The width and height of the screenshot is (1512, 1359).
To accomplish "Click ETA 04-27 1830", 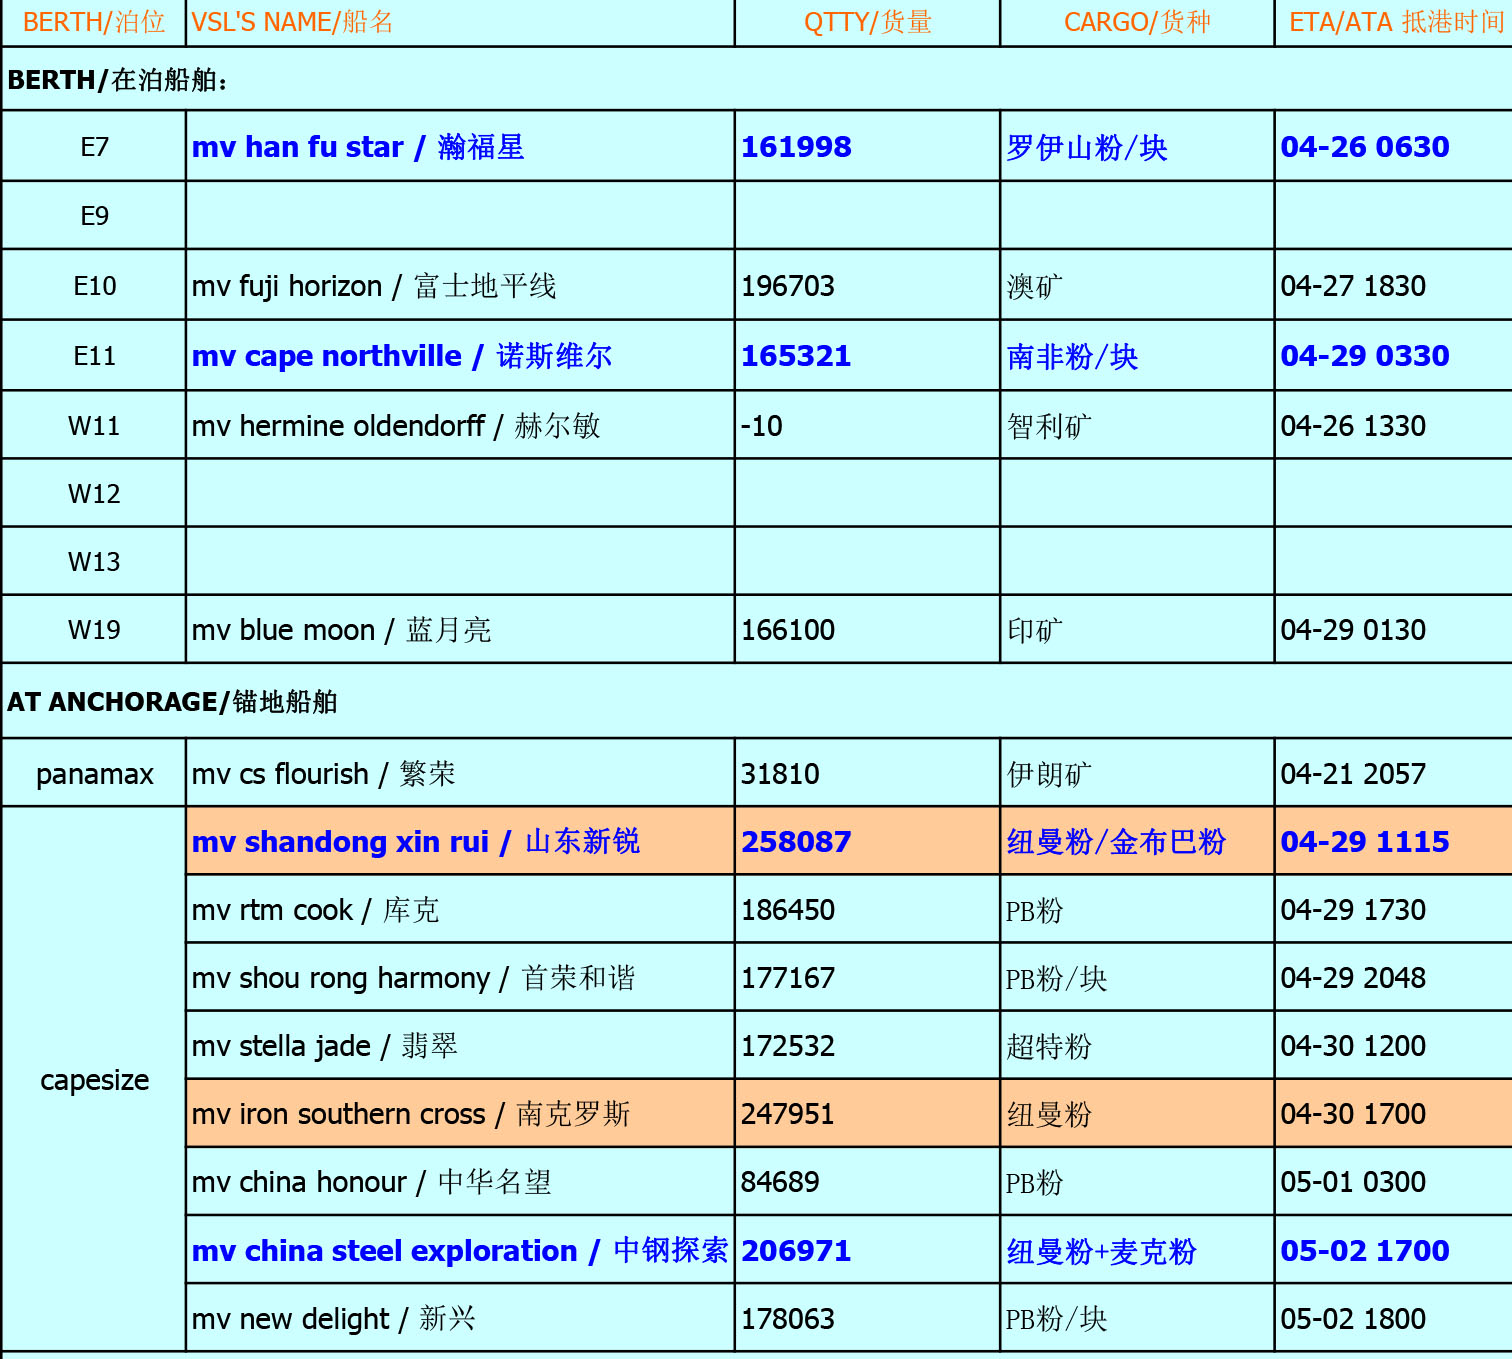I will point(1394,285).
